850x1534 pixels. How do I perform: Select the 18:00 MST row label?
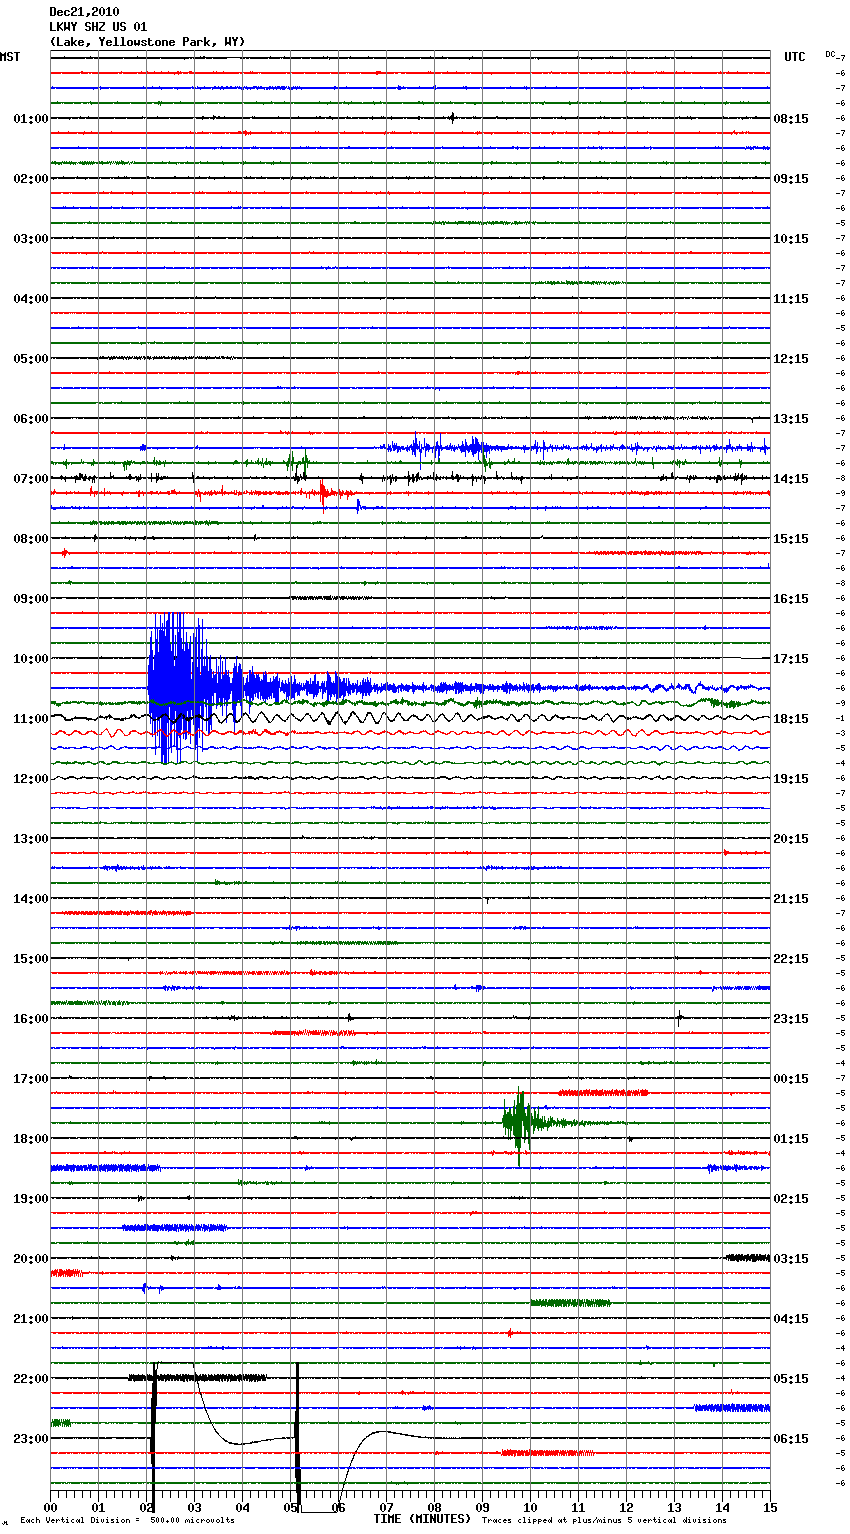point(30,1139)
